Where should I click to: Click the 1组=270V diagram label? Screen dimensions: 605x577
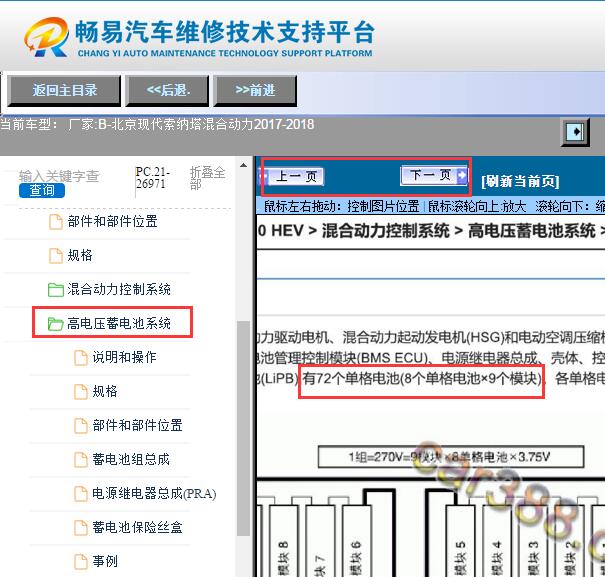click(x=450, y=457)
